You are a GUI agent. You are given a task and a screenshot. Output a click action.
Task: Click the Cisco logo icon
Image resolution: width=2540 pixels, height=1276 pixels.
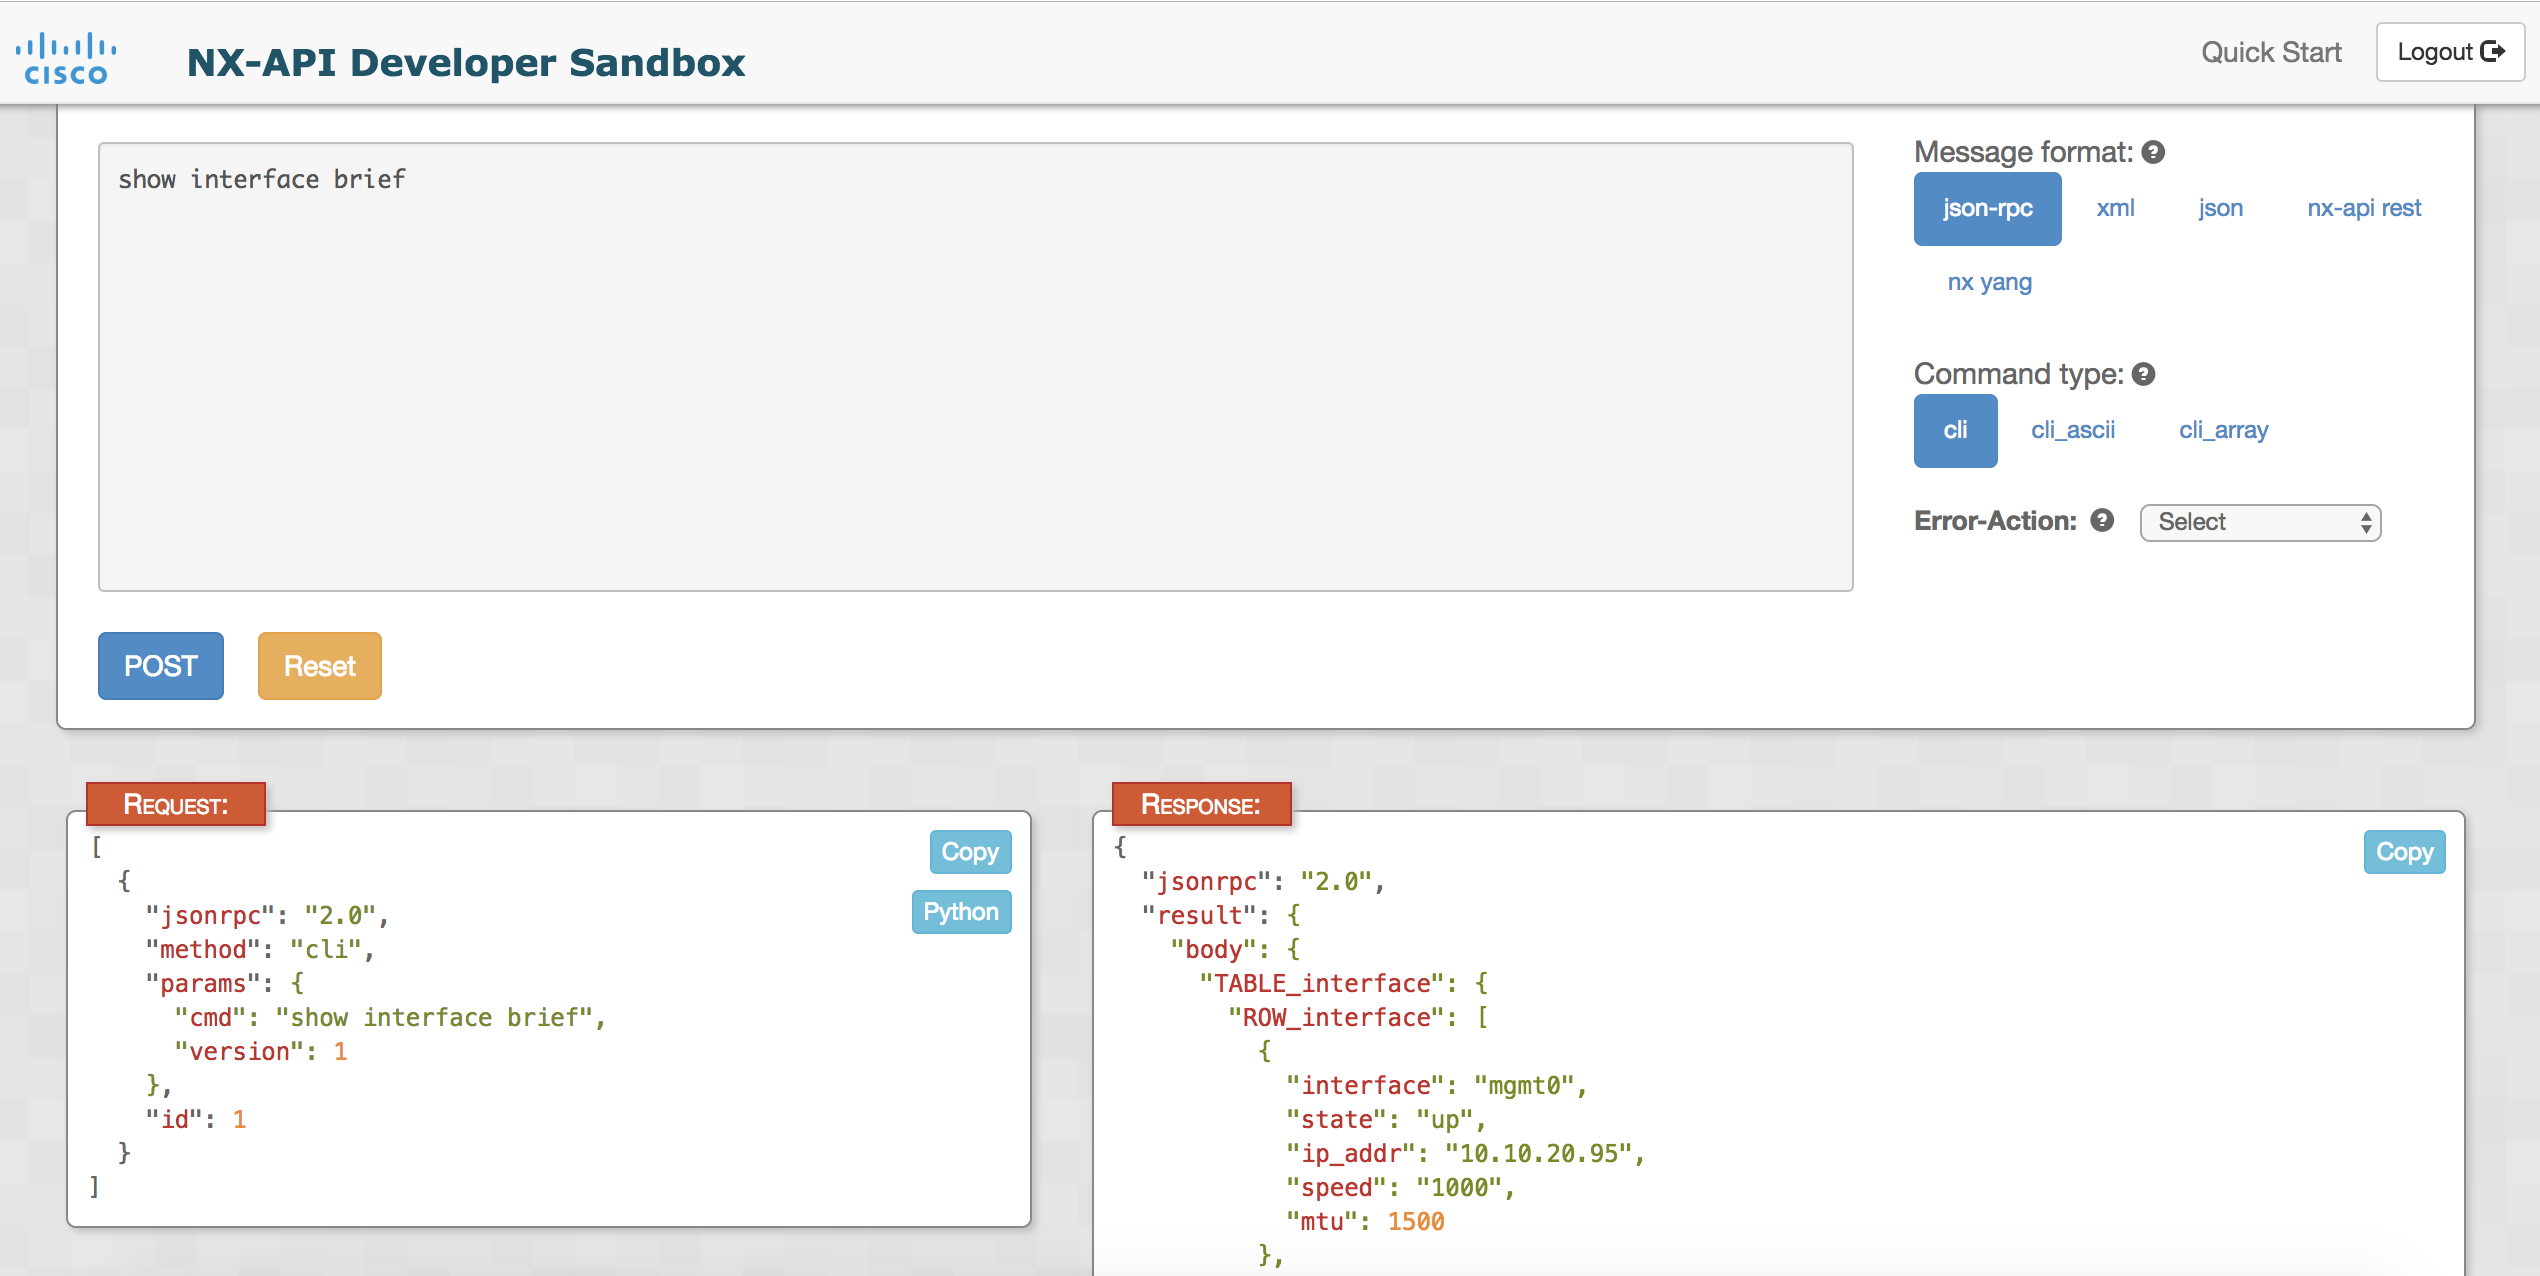(66, 58)
